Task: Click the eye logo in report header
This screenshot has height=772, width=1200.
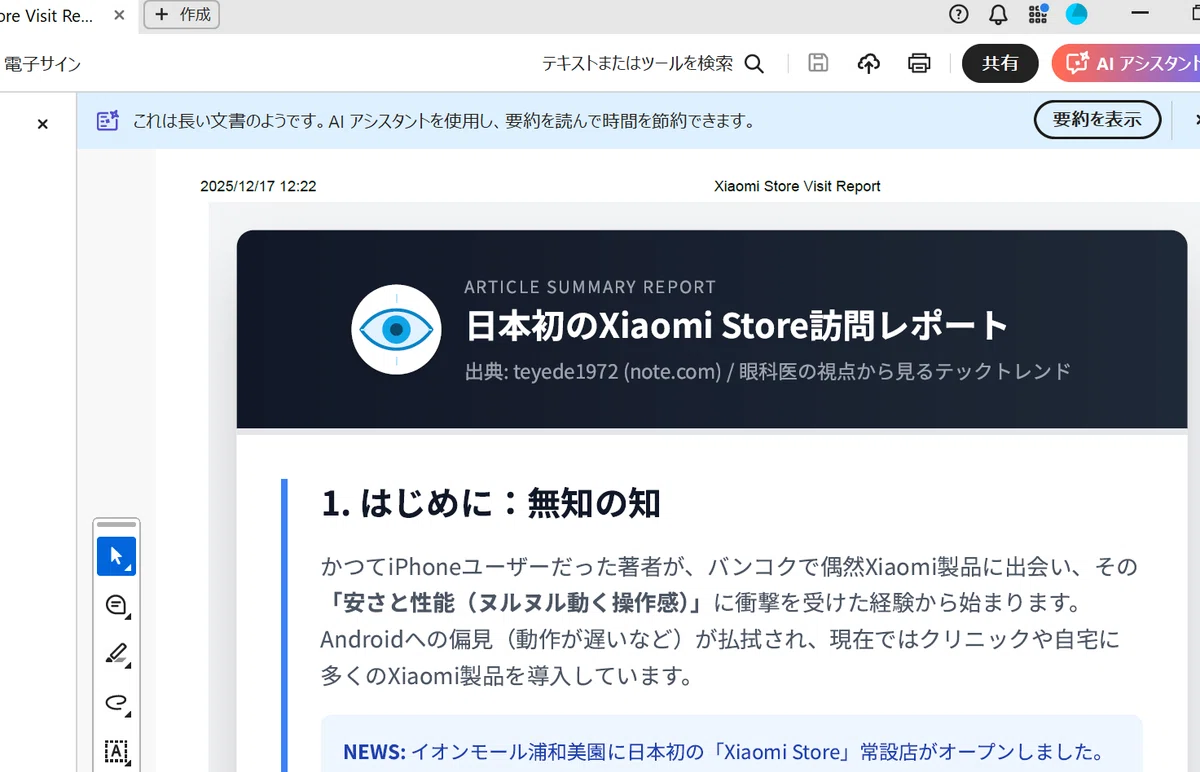Action: [x=397, y=329]
